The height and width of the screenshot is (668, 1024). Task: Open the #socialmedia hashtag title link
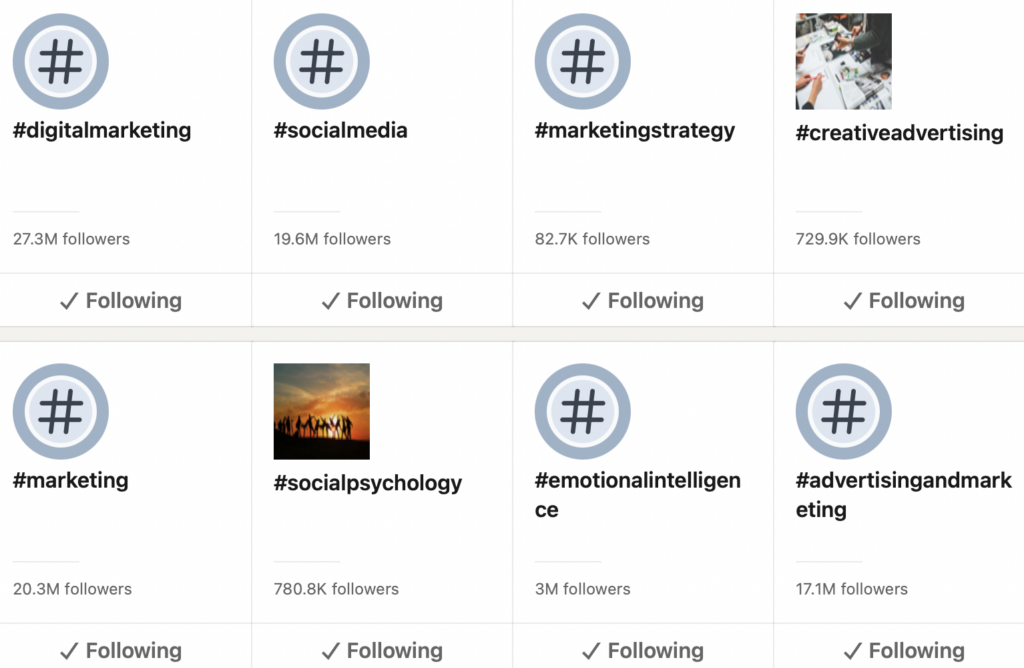pos(340,130)
